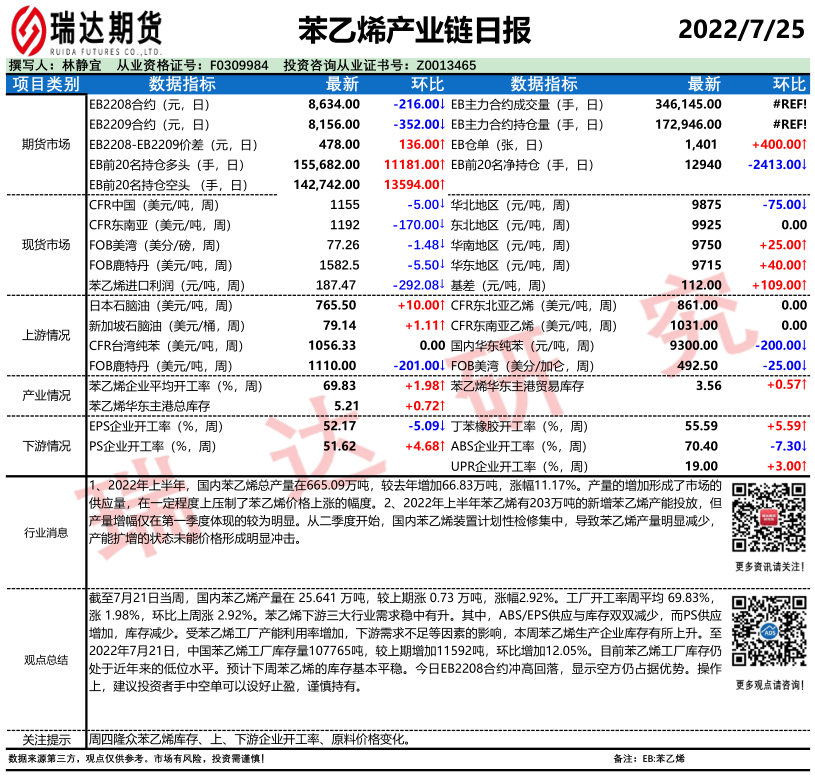
Task: Click the 行业消息 section label
Action: (45, 533)
